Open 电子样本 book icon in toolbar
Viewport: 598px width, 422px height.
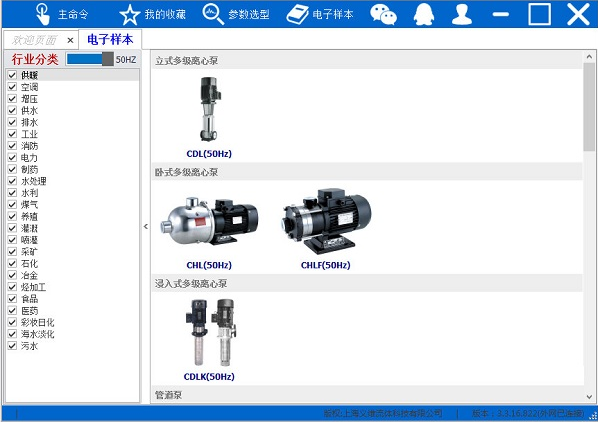(297, 14)
